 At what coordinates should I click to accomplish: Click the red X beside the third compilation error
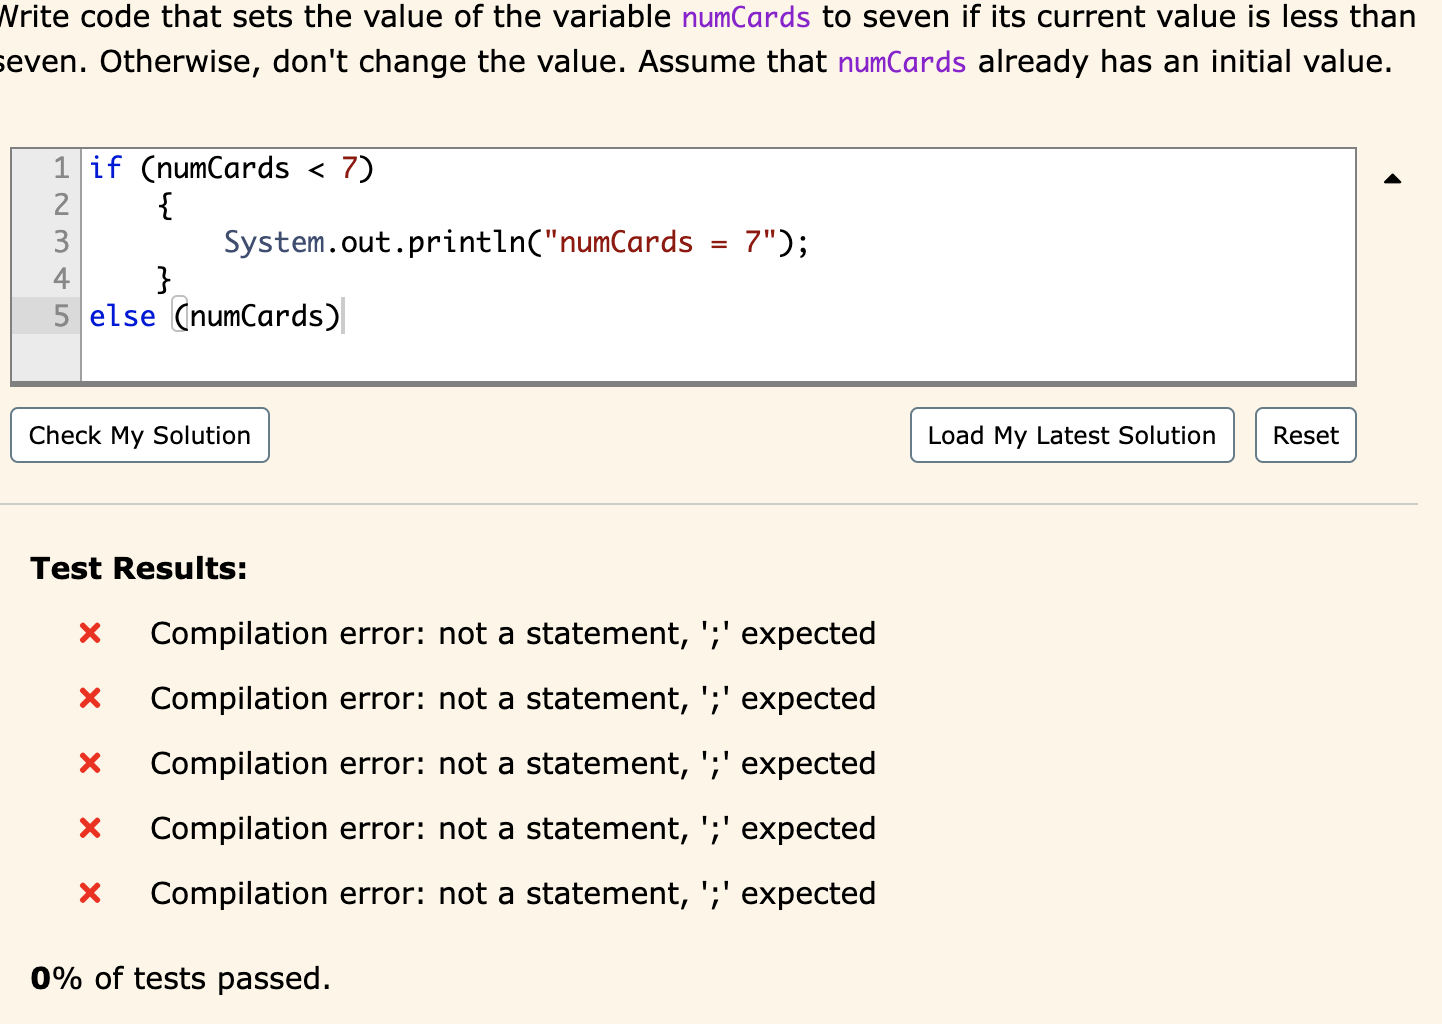(89, 763)
